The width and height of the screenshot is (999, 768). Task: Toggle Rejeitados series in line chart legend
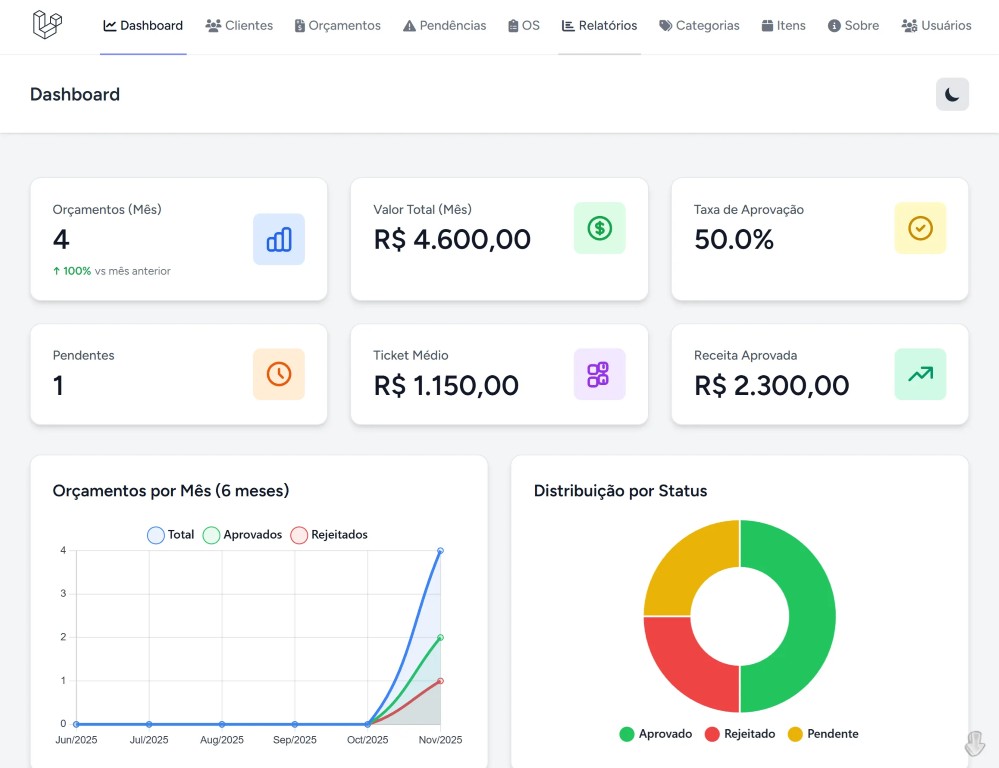coord(329,535)
